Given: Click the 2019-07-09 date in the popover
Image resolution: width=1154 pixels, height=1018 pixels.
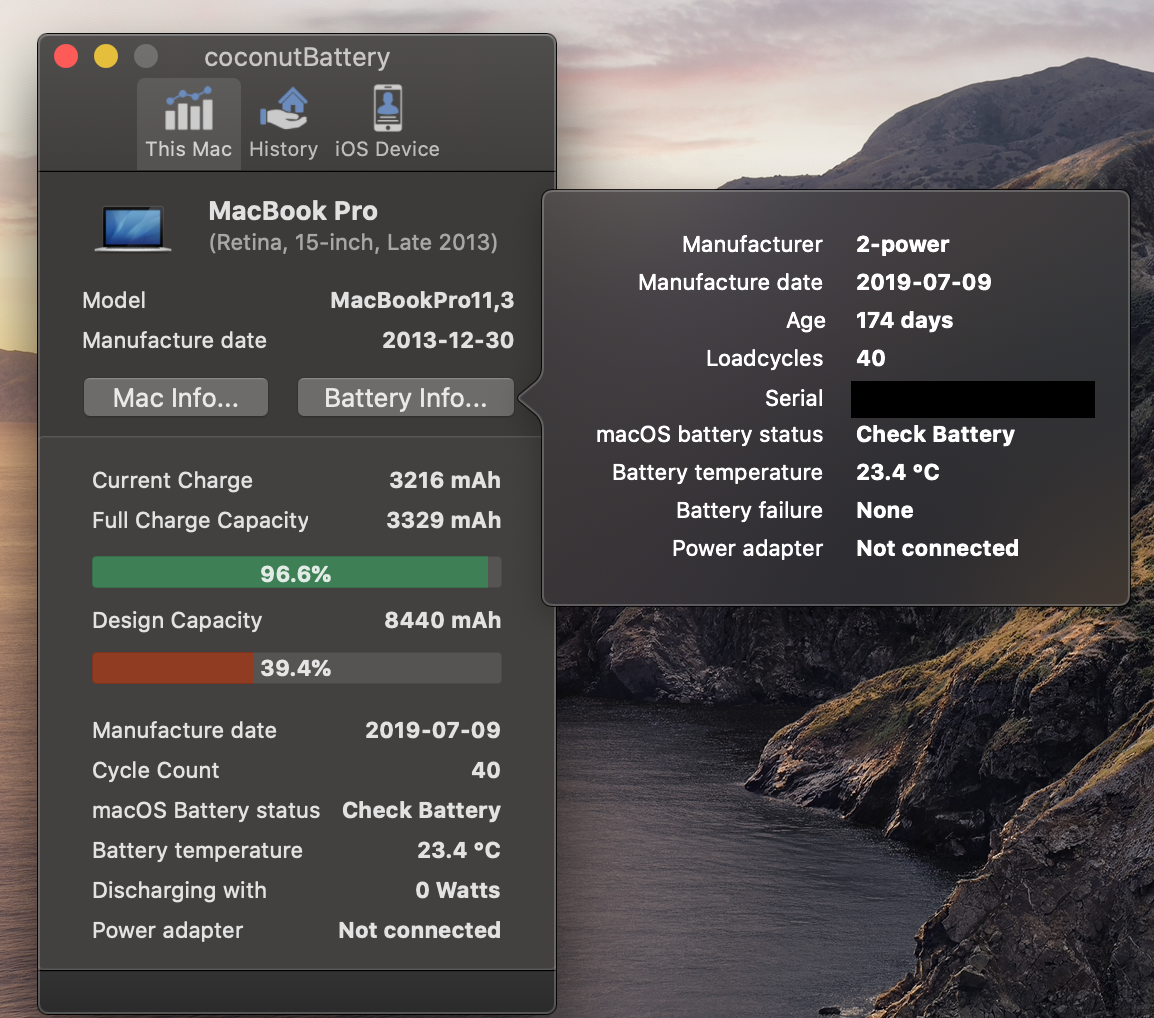Looking at the screenshot, I should coord(924,282).
